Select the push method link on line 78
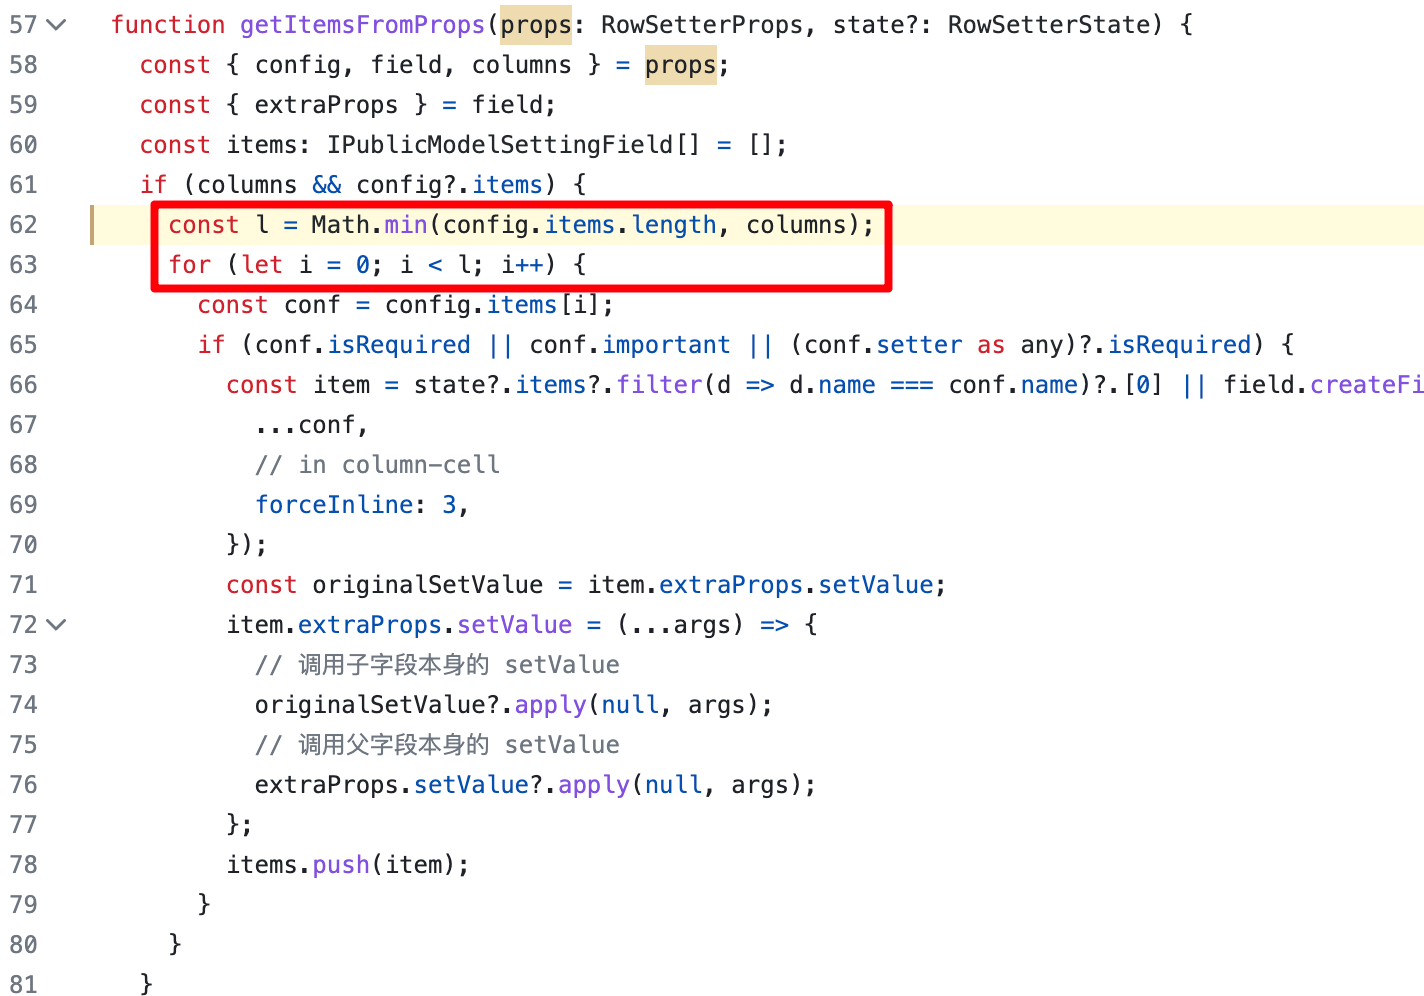Viewport: 1424px width, 996px height. point(340,864)
